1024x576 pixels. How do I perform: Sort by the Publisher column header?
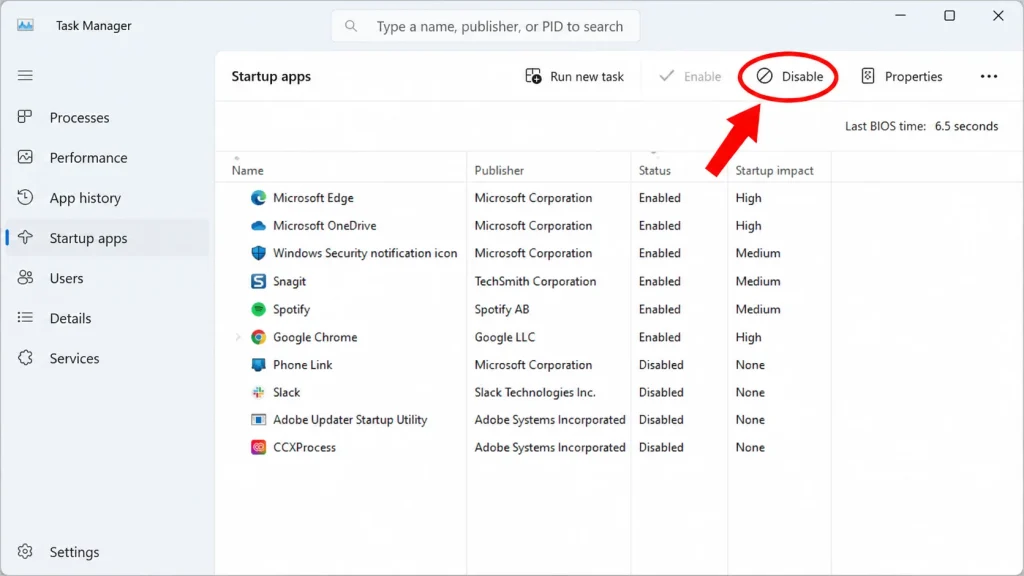[x=499, y=170]
